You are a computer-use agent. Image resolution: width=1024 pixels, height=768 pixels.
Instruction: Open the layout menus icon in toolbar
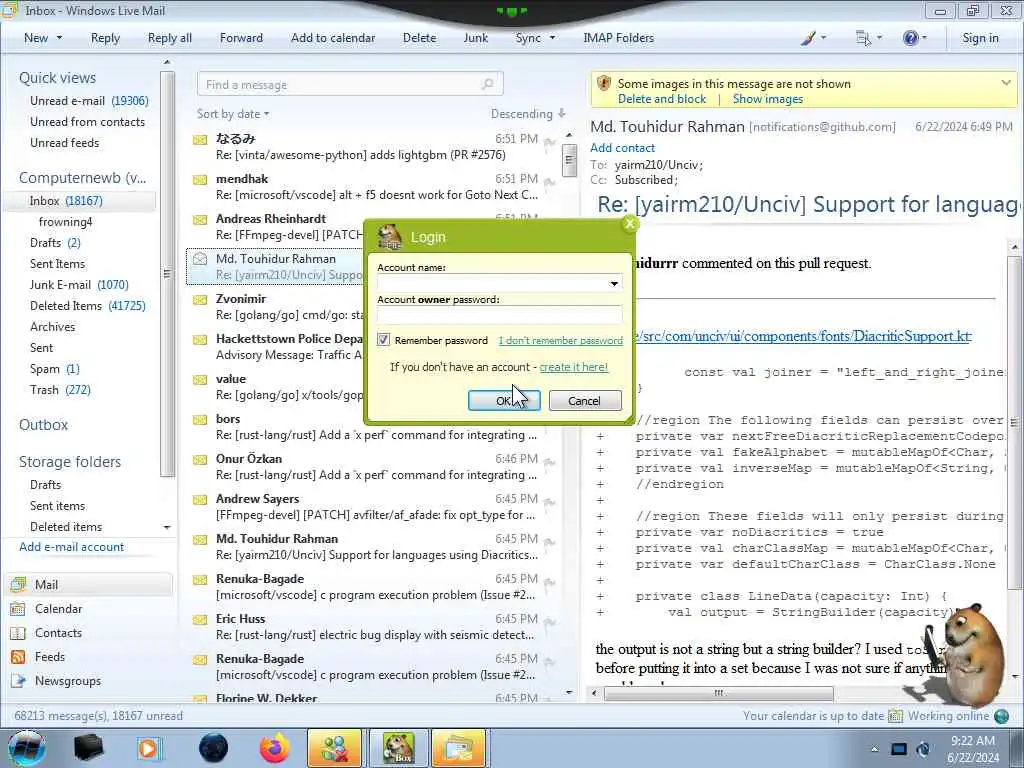click(x=863, y=39)
